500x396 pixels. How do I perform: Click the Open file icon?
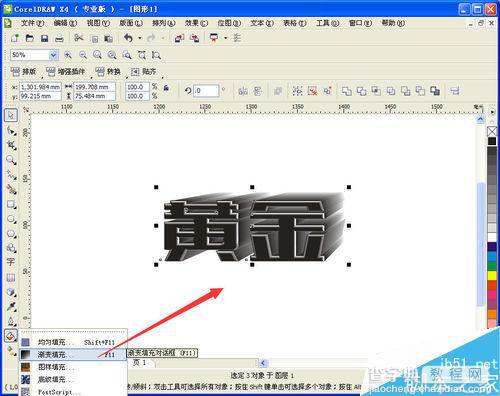tap(30, 38)
